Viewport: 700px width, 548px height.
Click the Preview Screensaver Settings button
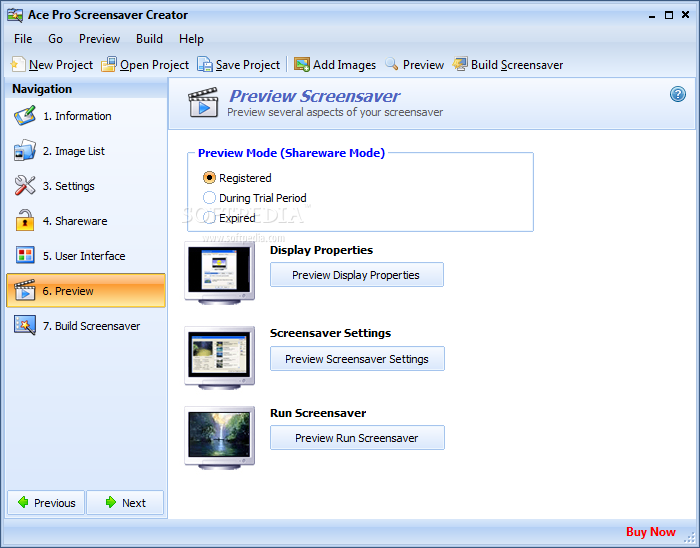coord(357,358)
